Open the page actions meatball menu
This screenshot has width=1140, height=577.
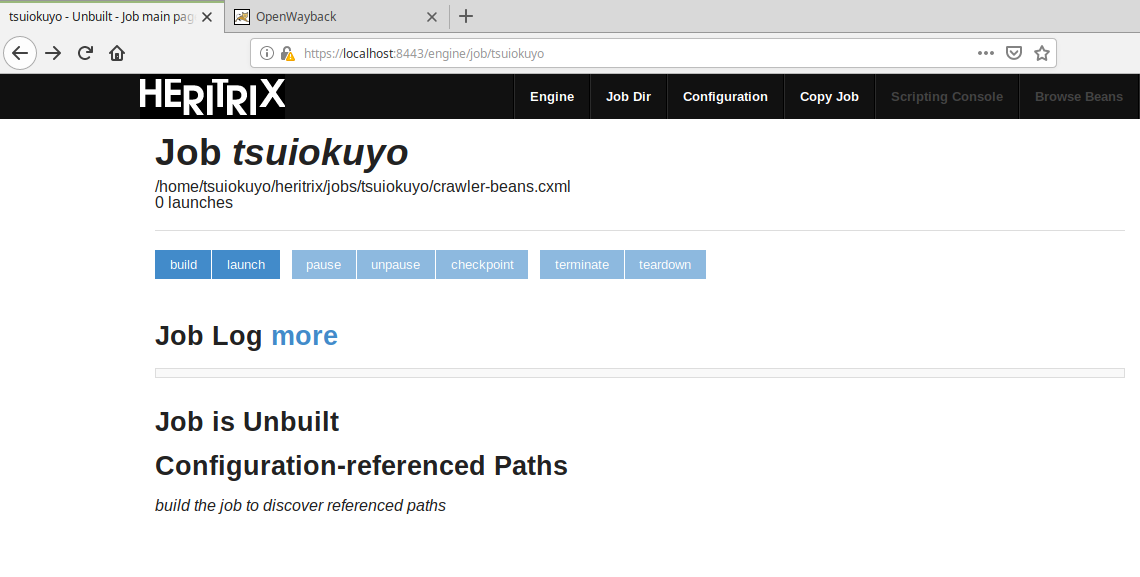click(x=985, y=53)
